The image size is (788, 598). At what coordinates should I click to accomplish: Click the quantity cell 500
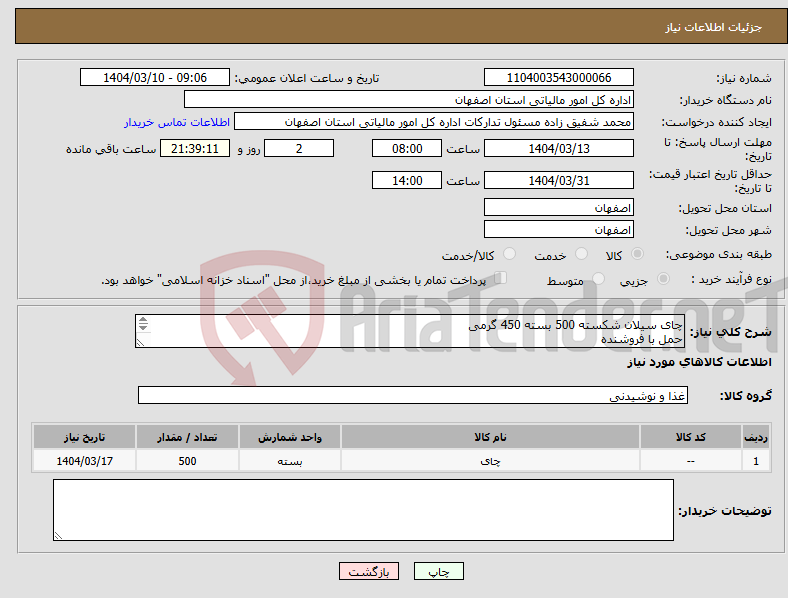pyautogui.click(x=187, y=461)
